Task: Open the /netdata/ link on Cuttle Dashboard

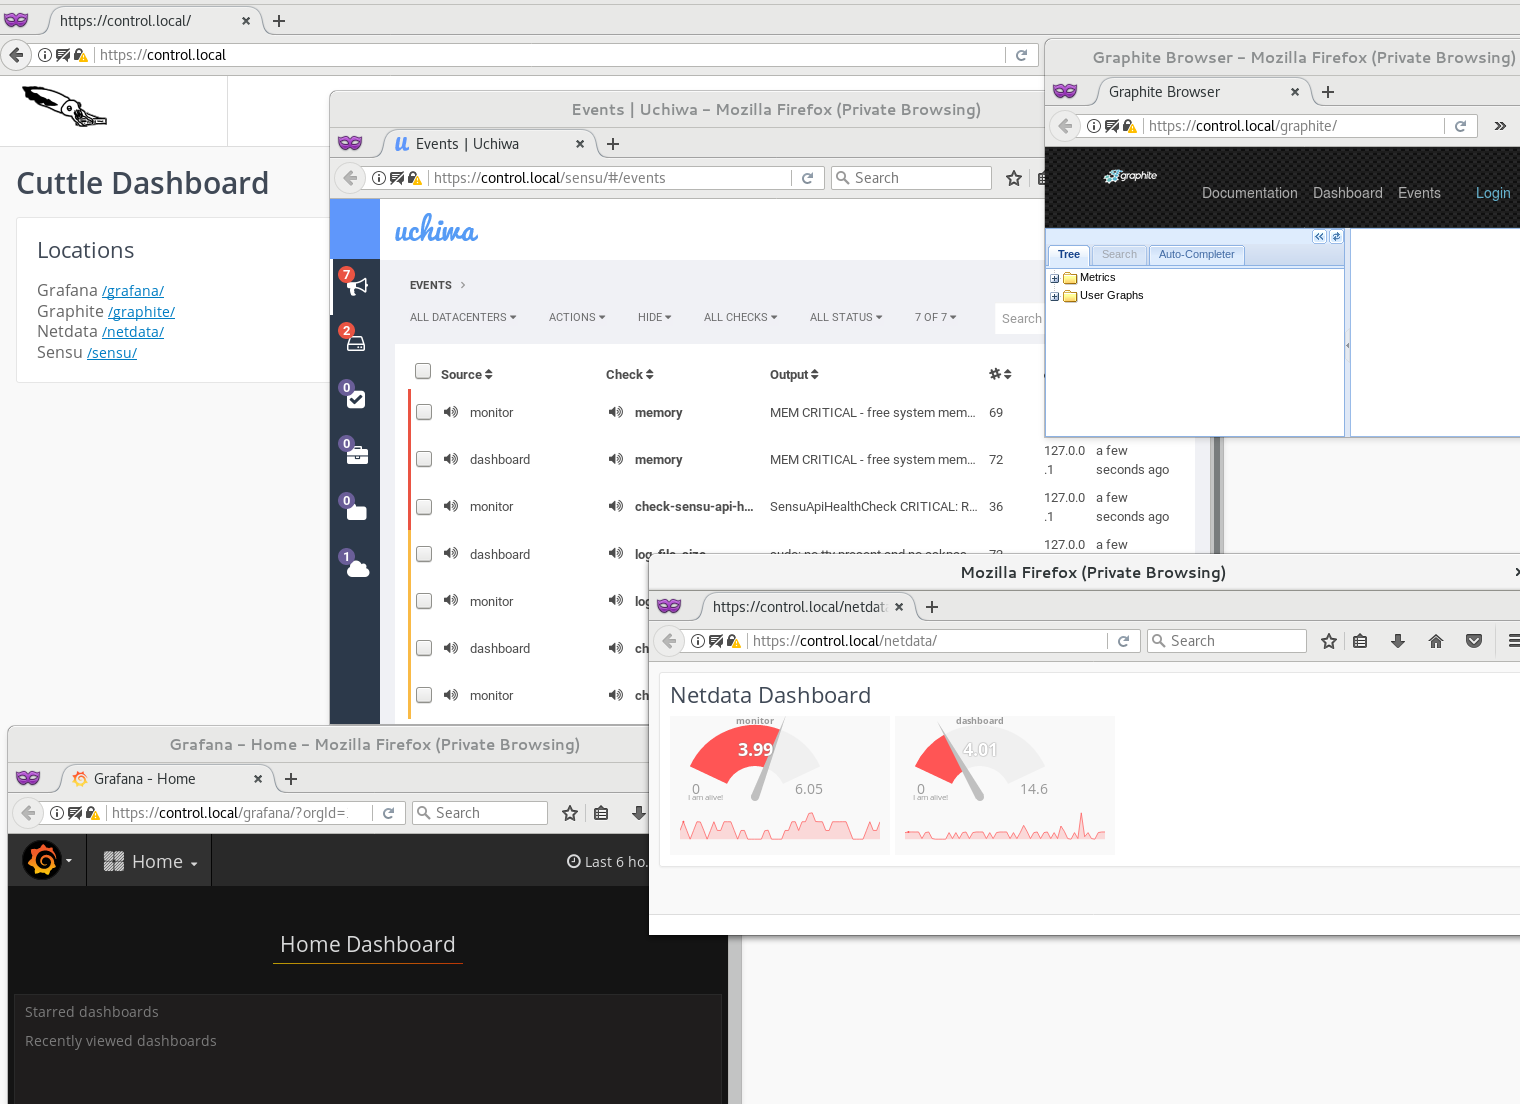Action: 133,332
